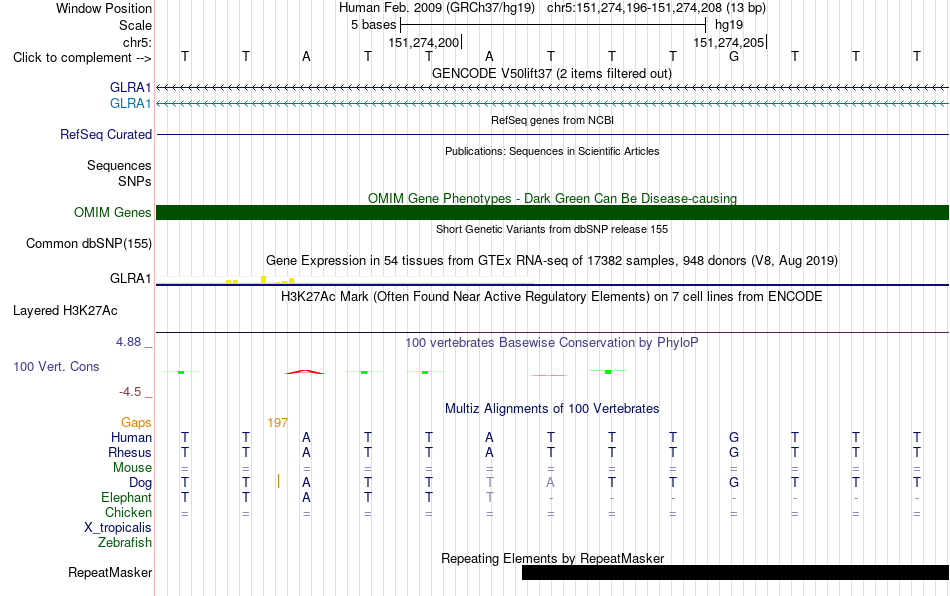
Task: Click the Common dbSNP(155) track label
Action: click(x=89, y=243)
